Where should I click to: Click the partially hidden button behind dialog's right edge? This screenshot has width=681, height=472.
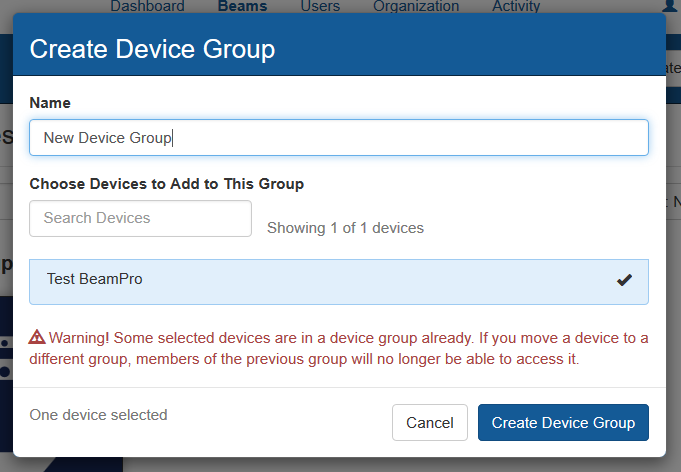(673, 68)
